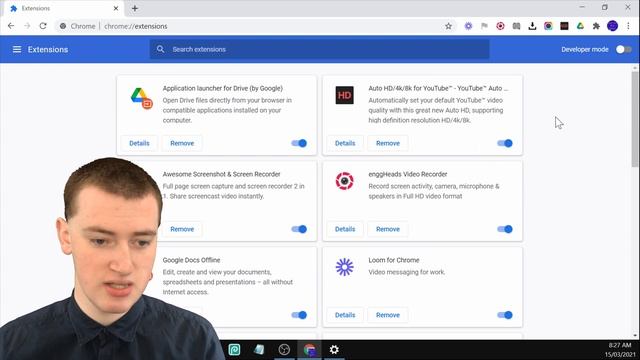640x360 pixels.
Task: Open Chrome's three-dot menu
Action: 628,26
